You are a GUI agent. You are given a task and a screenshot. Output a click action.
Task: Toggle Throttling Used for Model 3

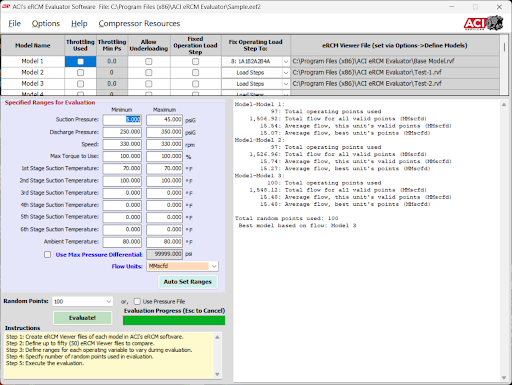pyautogui.click(x=80, y=84)
